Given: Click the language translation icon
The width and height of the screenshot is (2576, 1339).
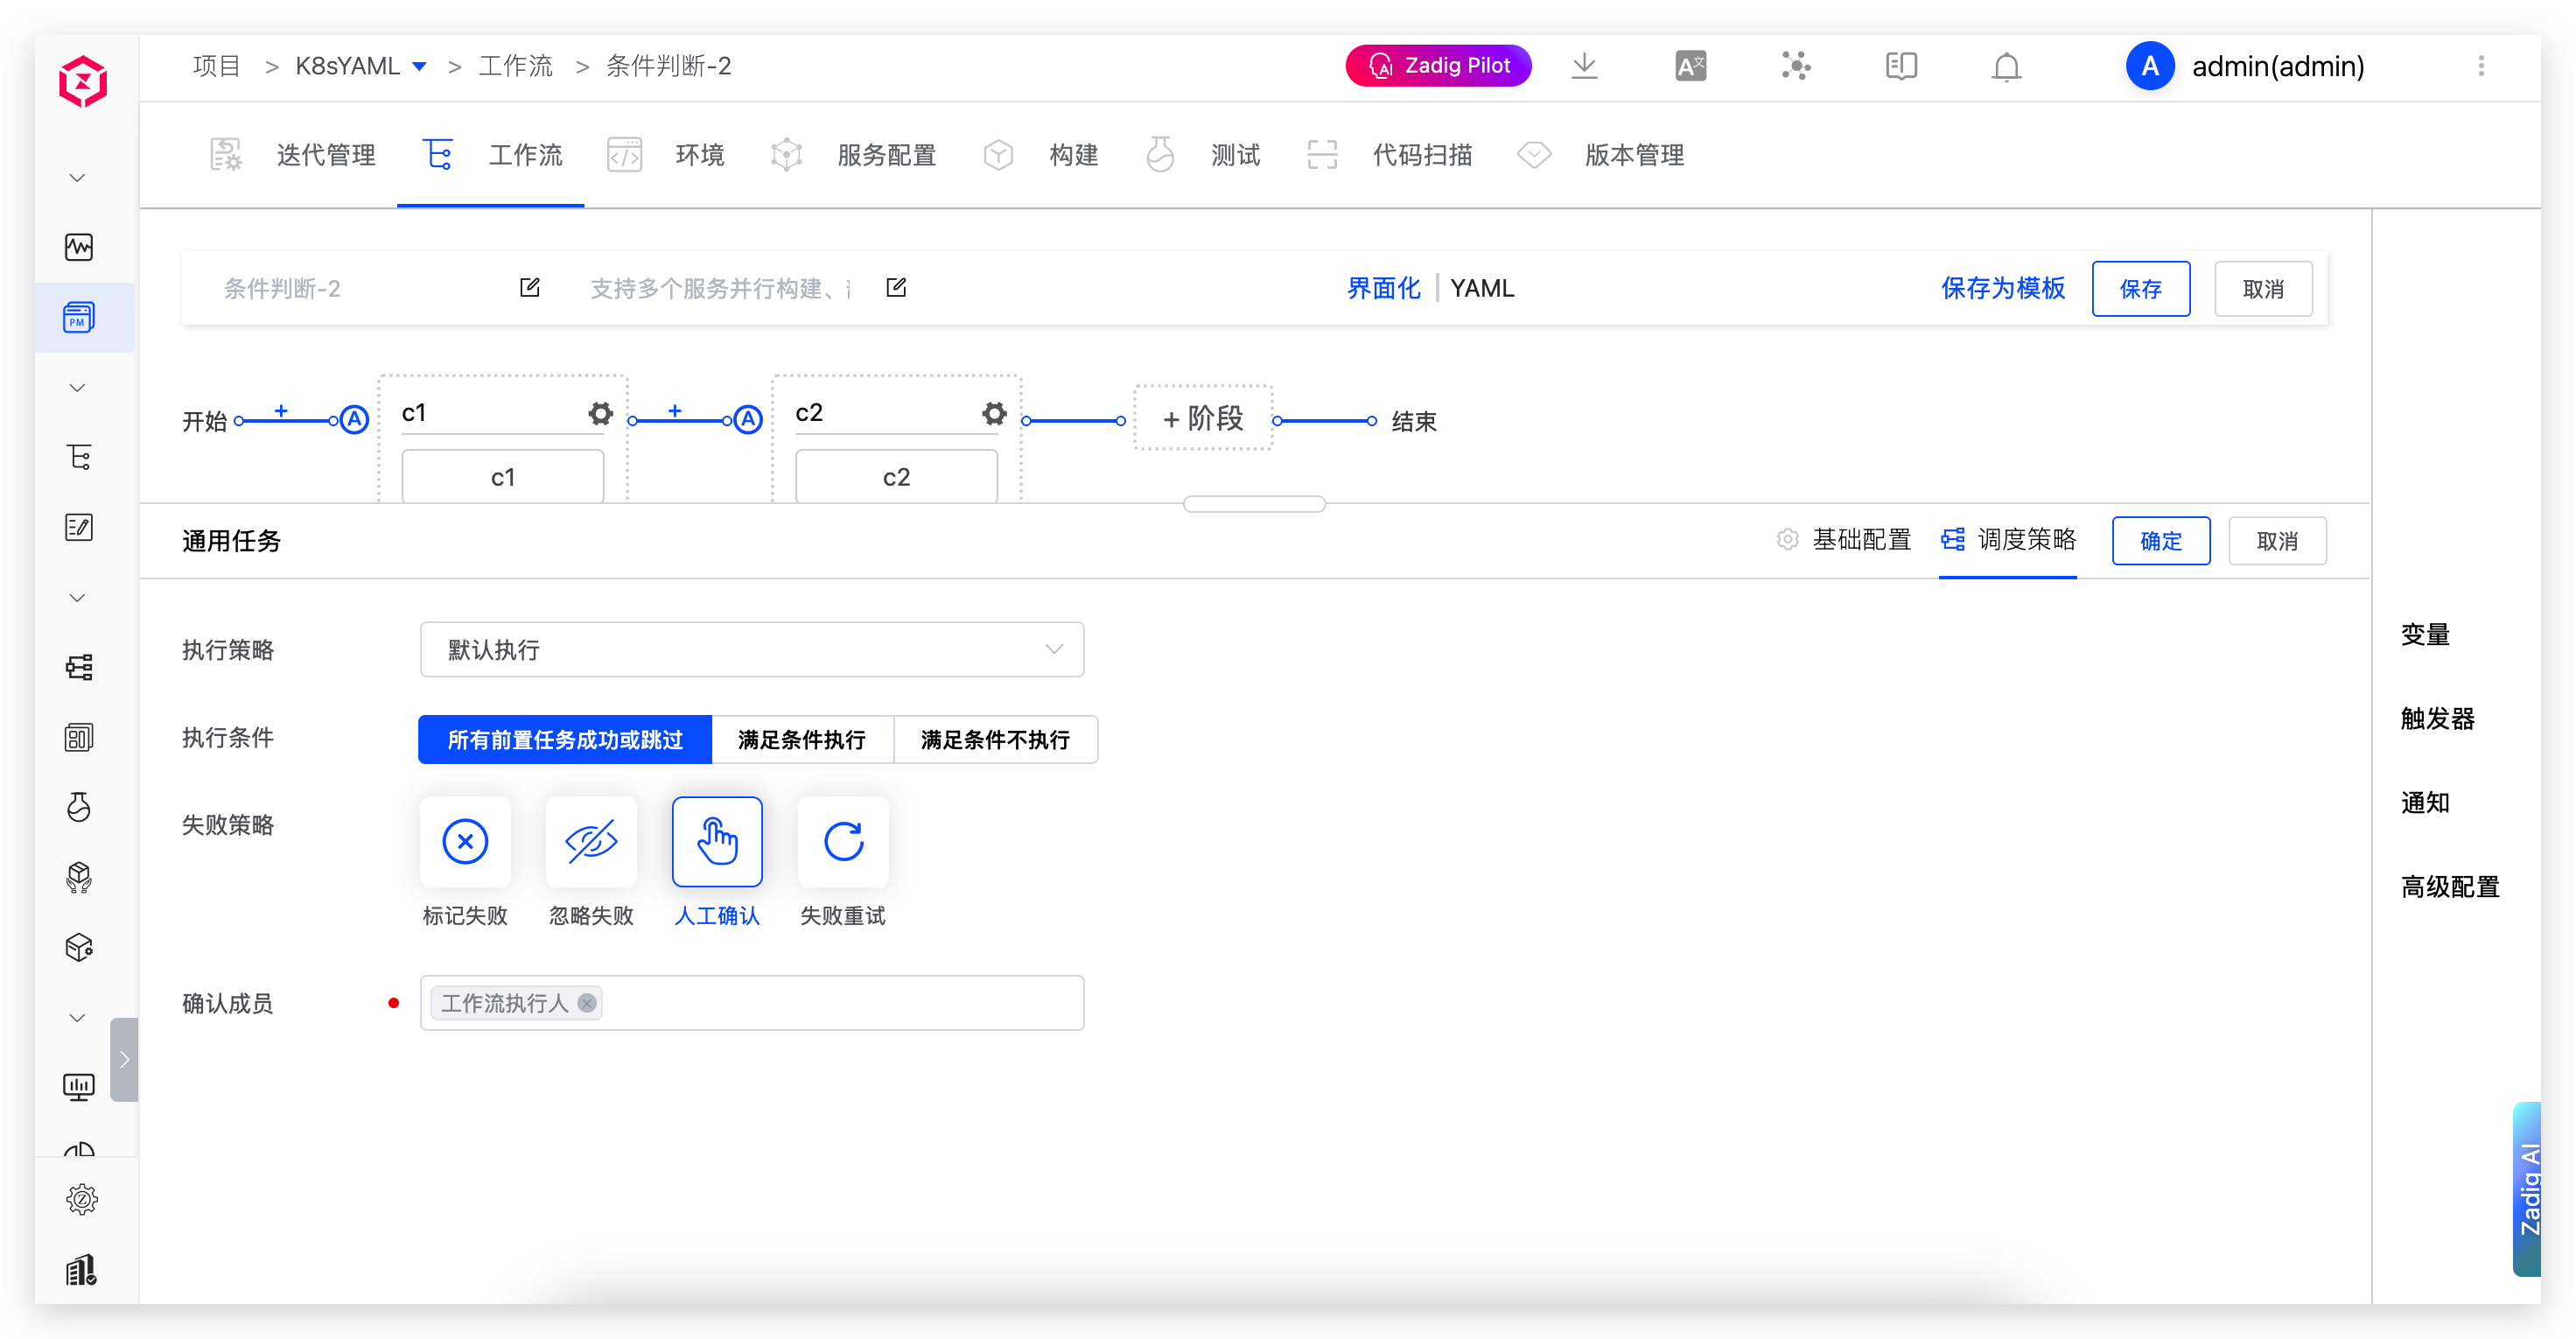Looking at the screenshot, I should [1690, 66].
